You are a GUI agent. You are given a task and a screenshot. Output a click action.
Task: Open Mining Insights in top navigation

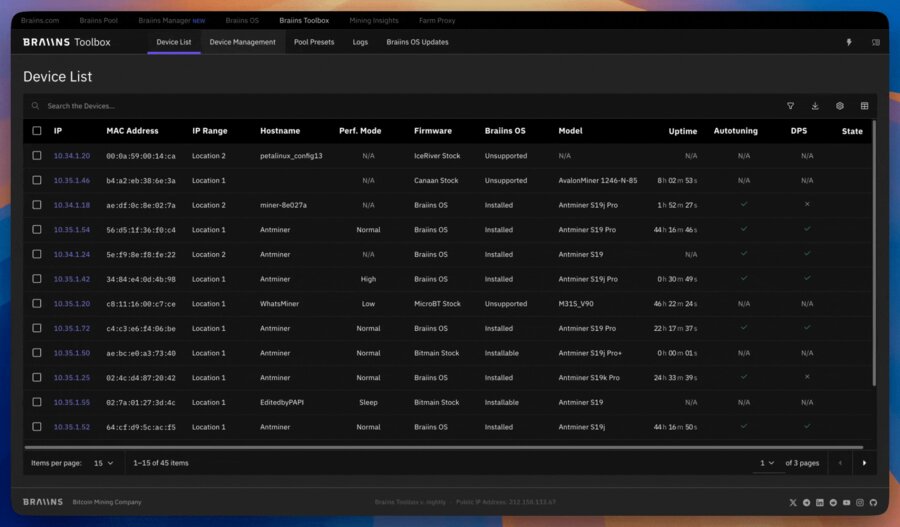point(374,21)
